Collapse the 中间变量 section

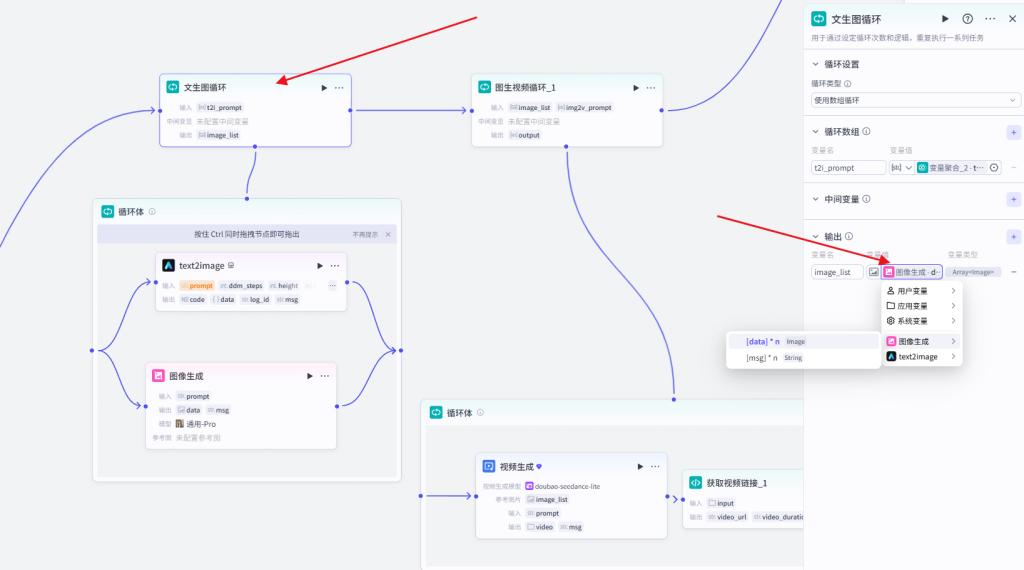[815, 199]
